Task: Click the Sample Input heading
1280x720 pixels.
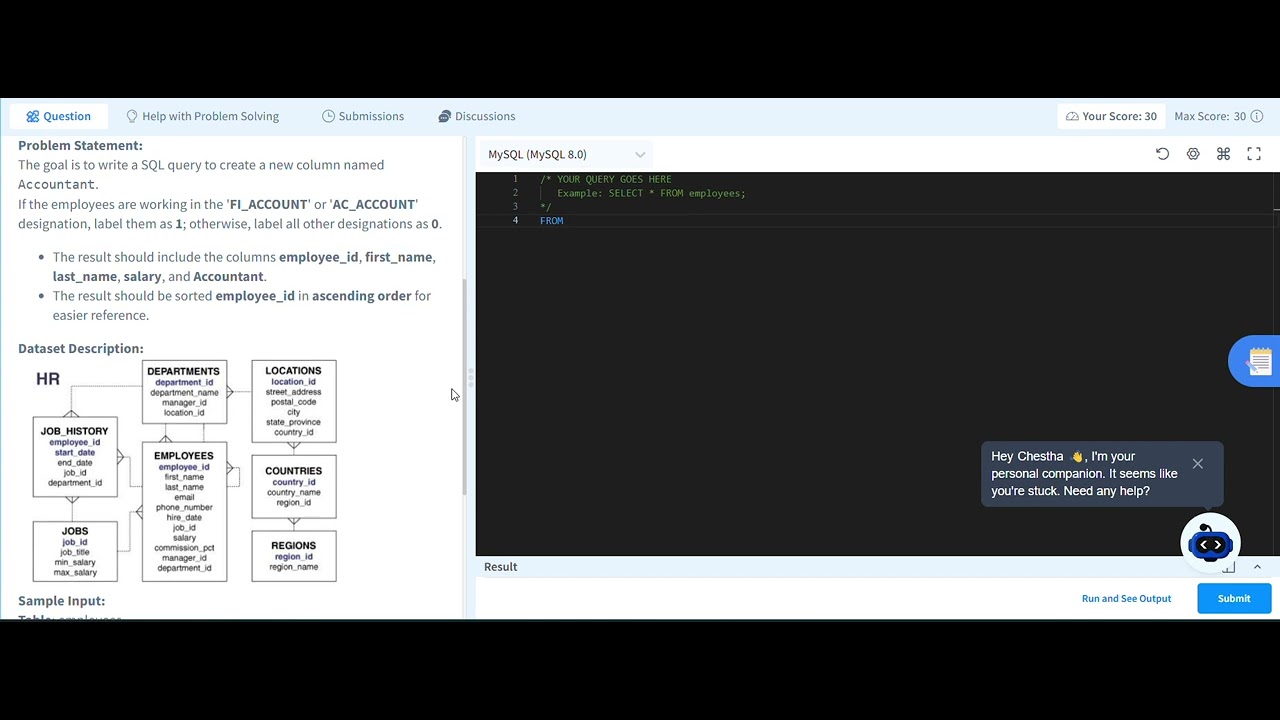Action: click(61, 600)
